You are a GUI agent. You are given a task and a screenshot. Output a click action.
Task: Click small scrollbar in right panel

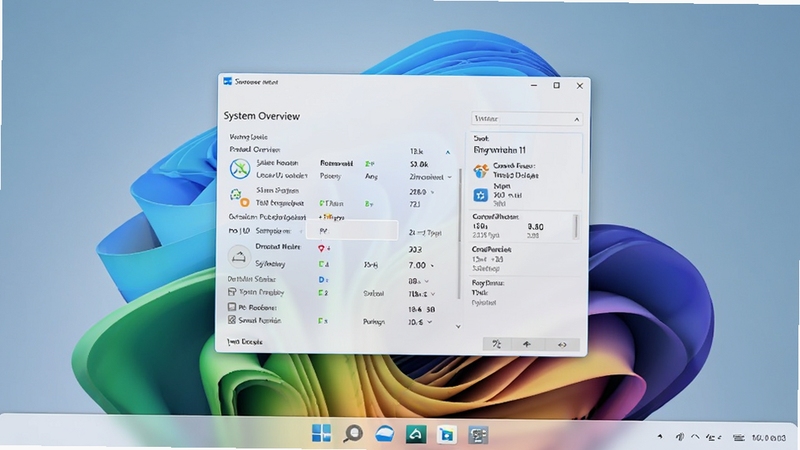576,226
